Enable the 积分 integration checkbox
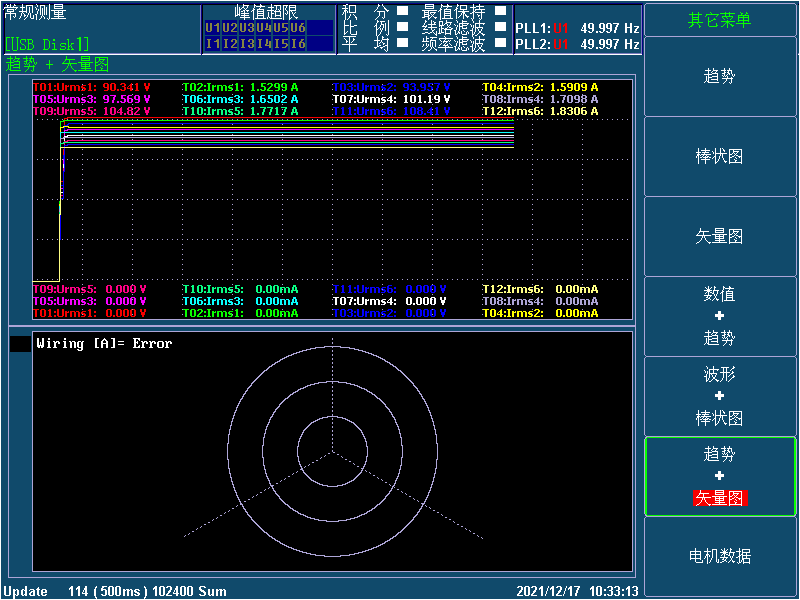This screenshot has width=800, height=600. pos(402,12)
